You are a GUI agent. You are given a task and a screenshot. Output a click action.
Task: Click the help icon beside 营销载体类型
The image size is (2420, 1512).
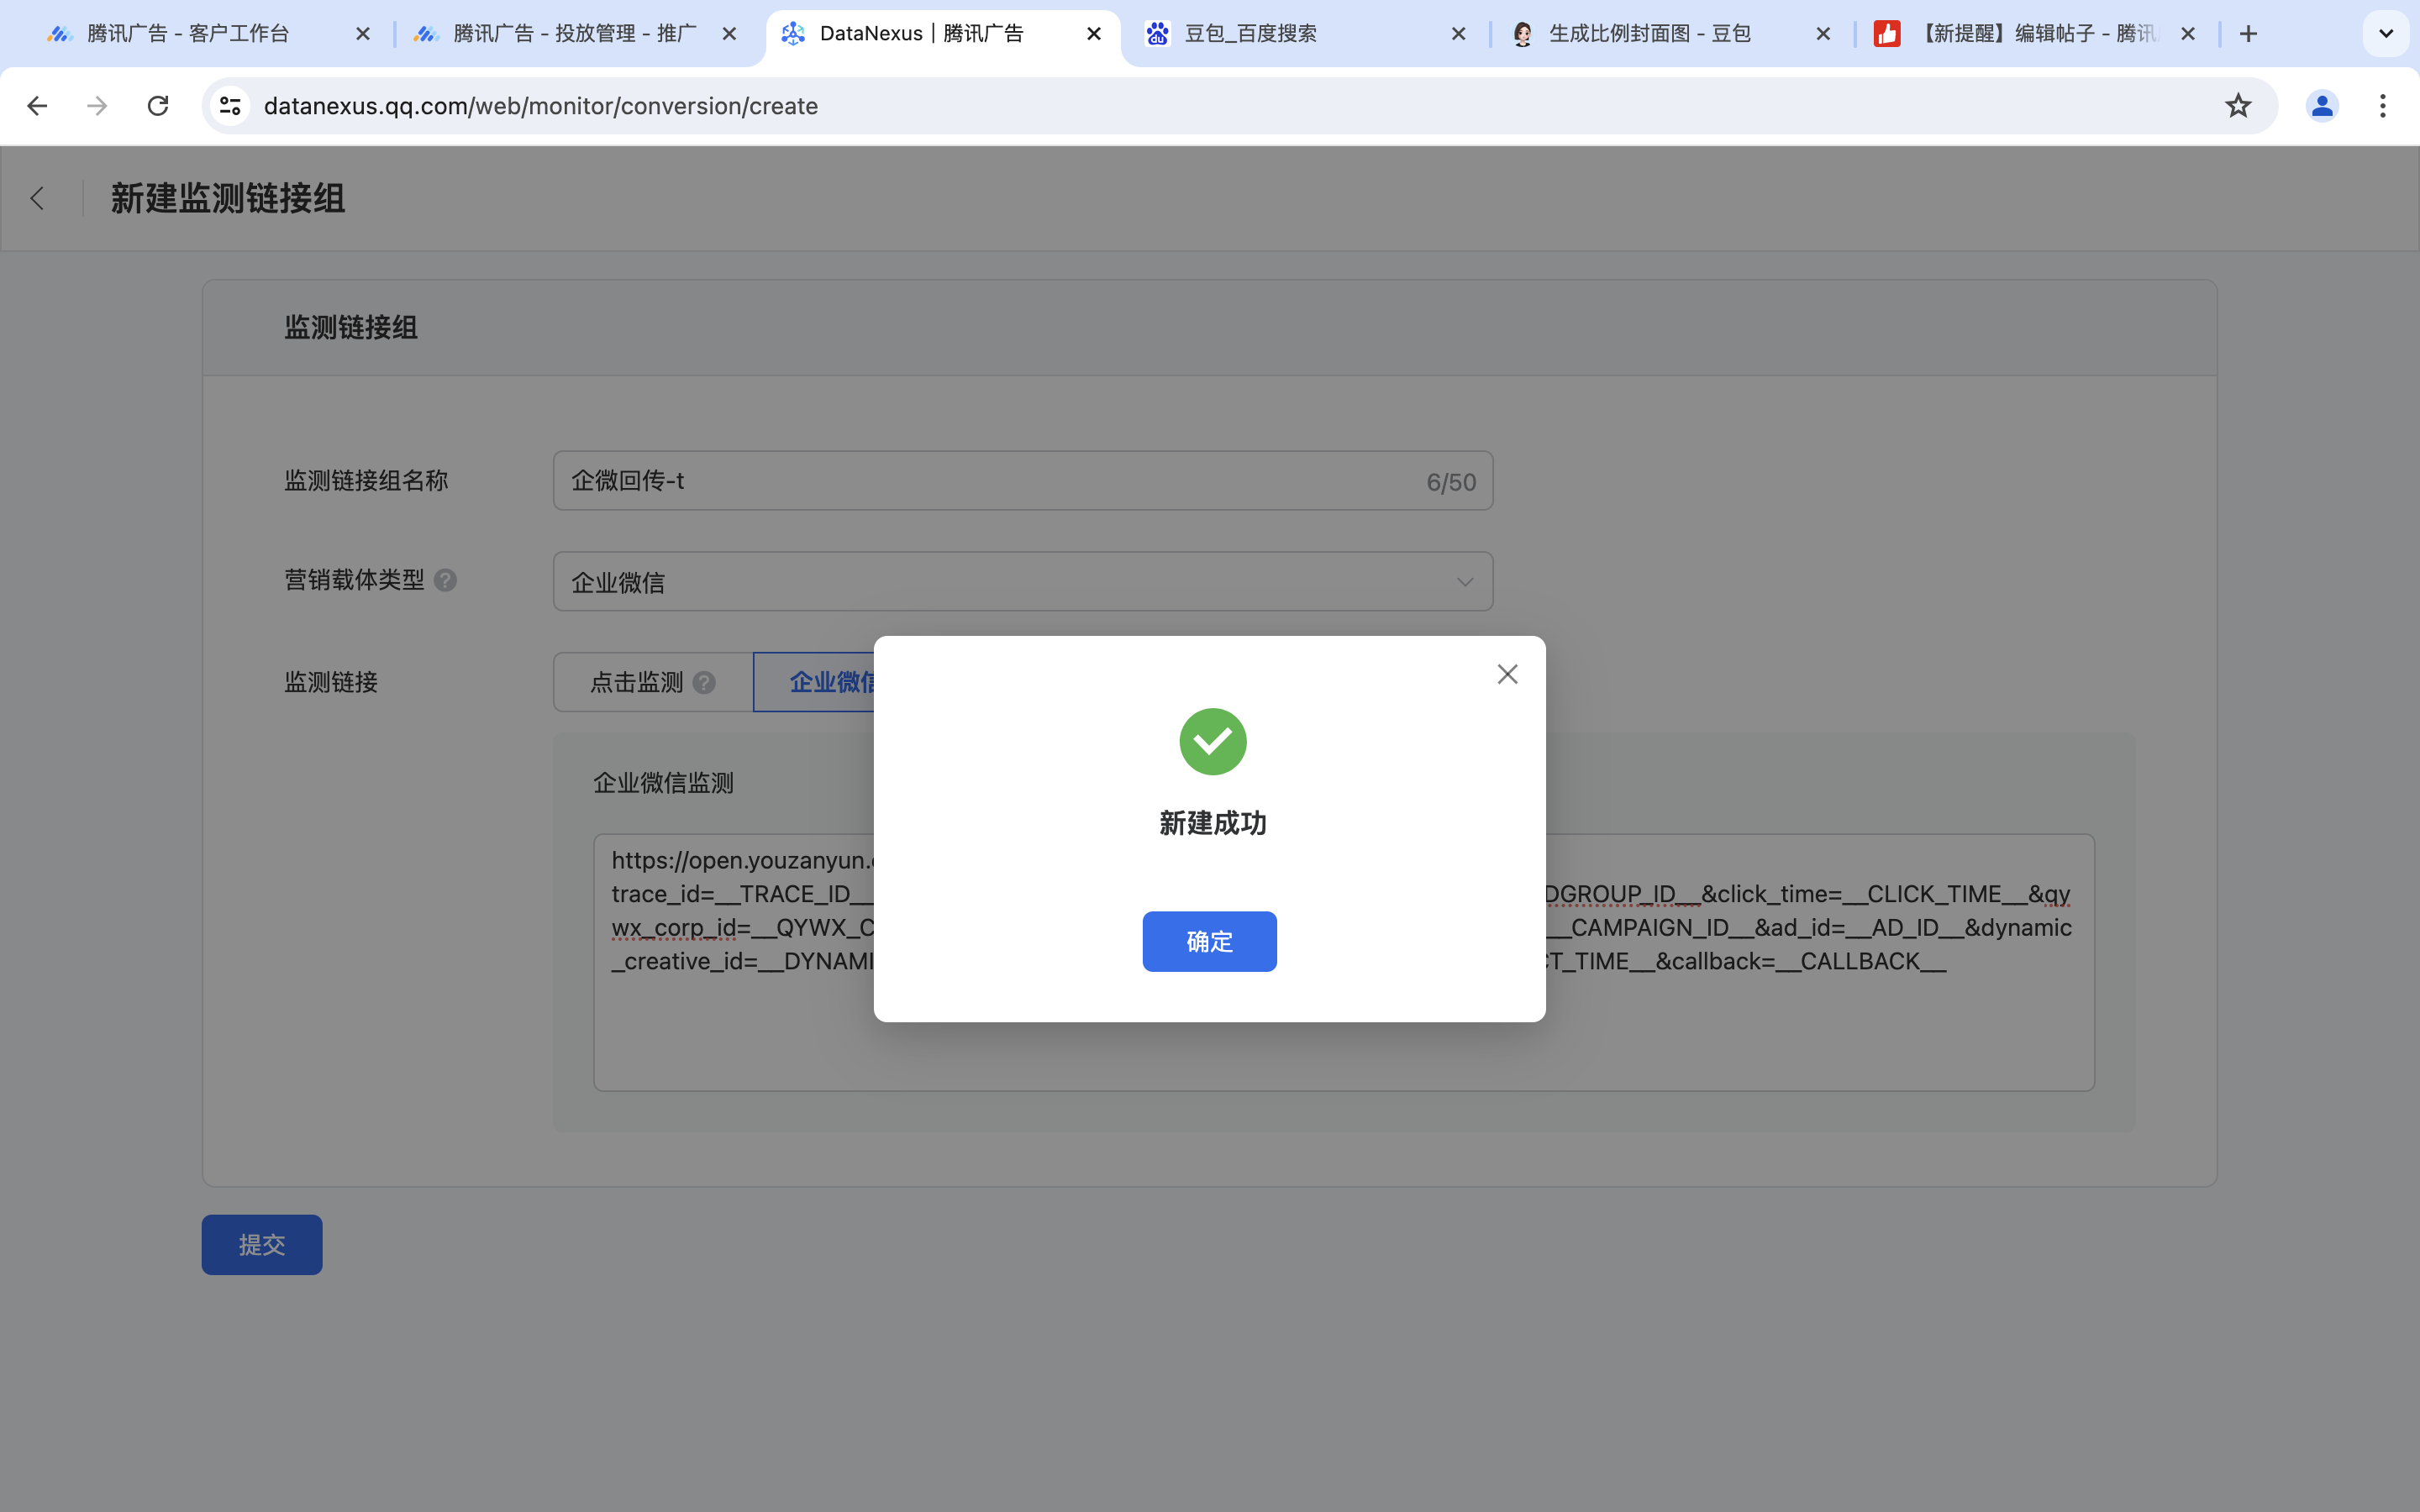pos(446,580)
